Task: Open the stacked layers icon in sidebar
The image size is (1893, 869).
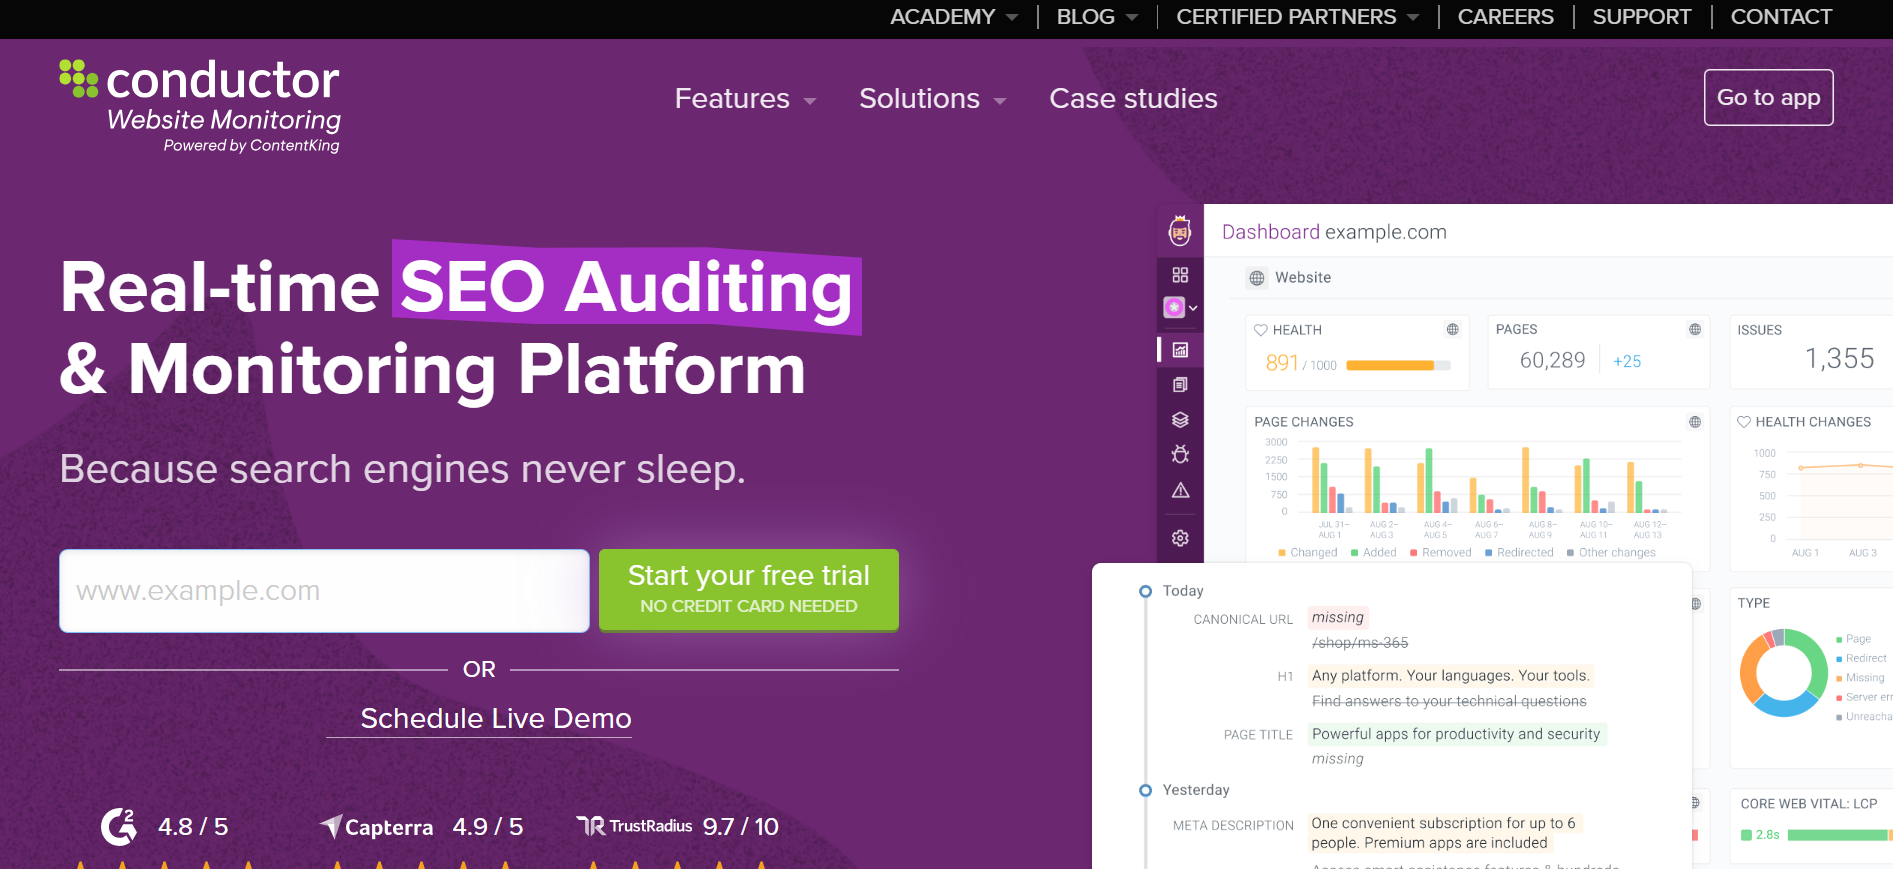Action: point(1180,420)
